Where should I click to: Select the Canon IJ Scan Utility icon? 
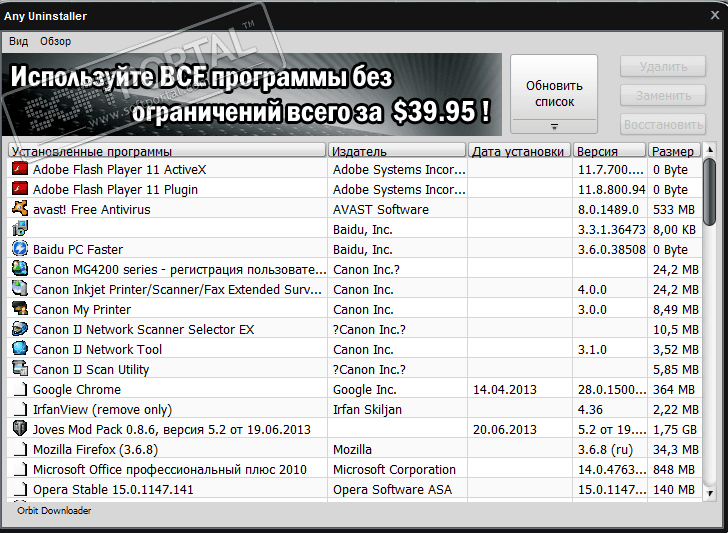20,369
